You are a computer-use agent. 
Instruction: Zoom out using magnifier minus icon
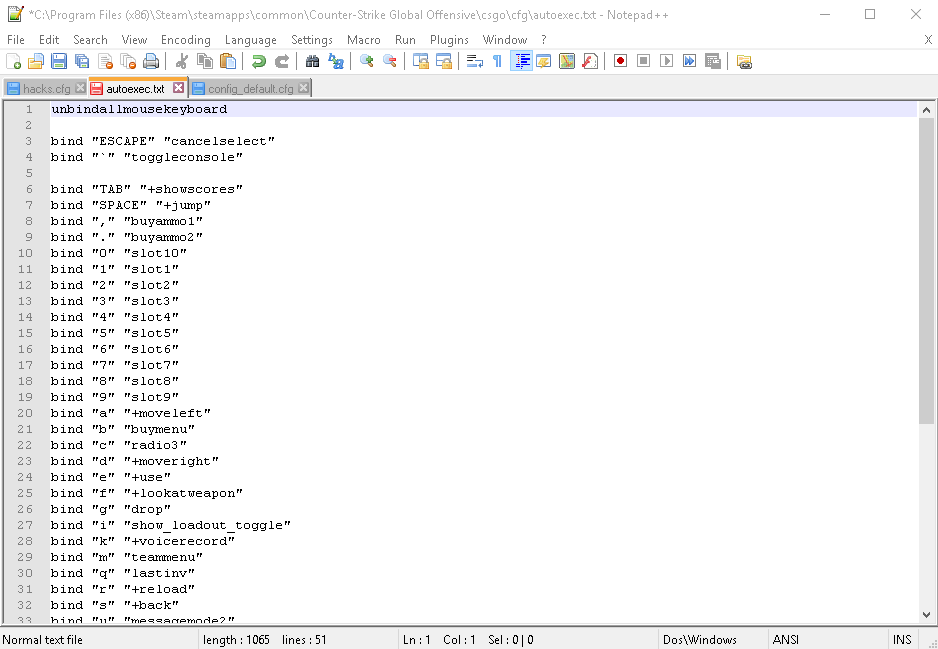pos(389,61)
